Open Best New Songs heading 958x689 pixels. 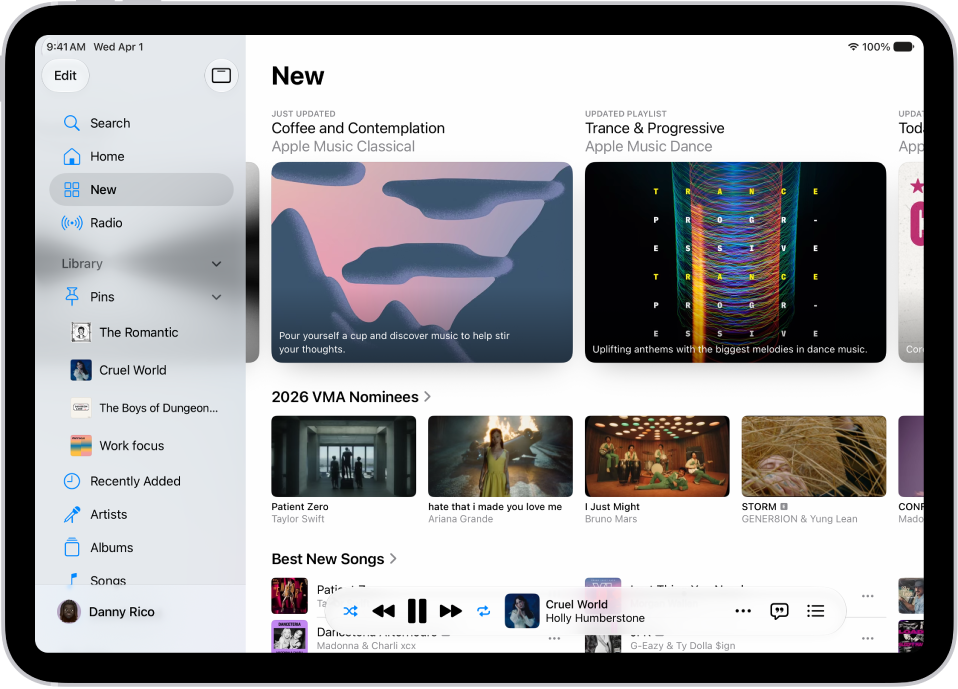327,559
